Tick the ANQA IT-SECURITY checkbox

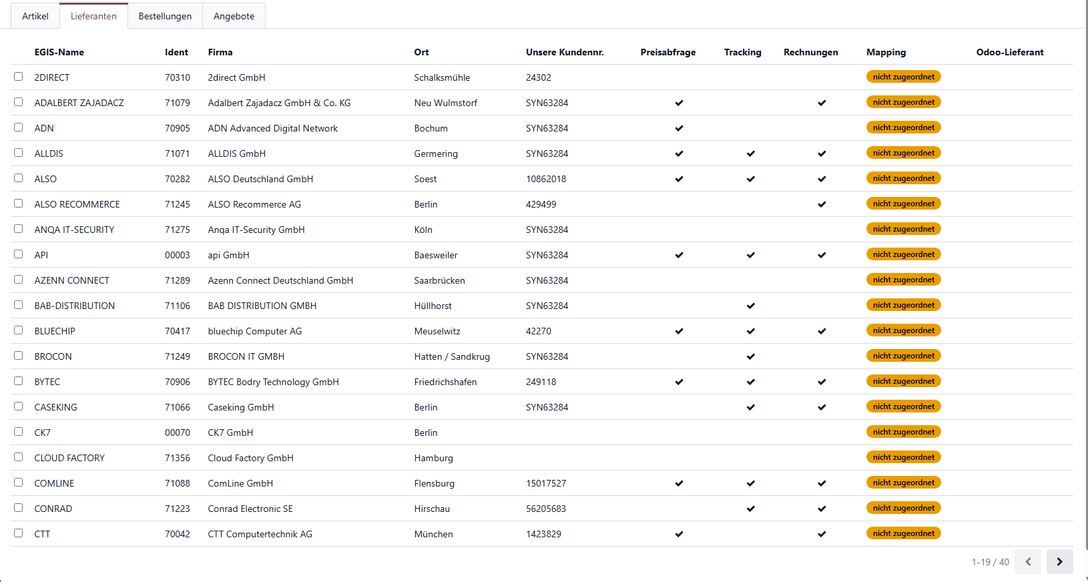click(19, 229)
